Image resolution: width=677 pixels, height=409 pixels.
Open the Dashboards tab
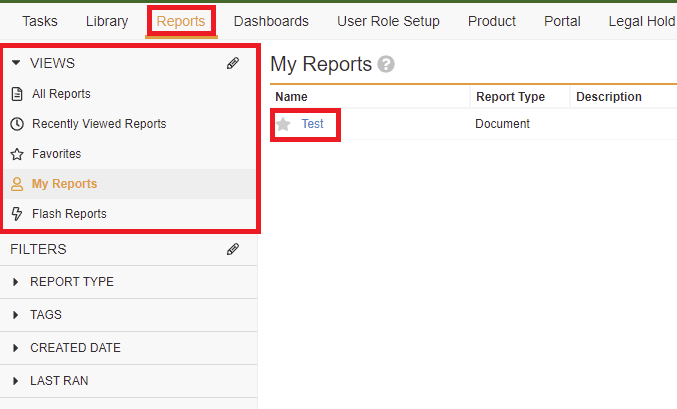271,21
